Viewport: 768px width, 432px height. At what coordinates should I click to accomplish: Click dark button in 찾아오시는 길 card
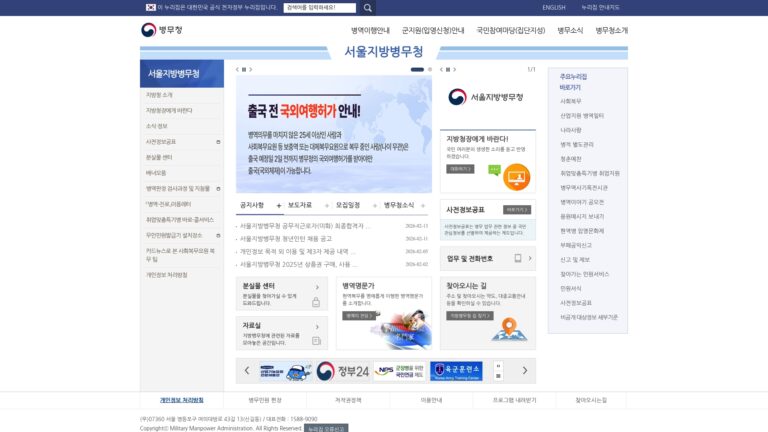[x=470, y=316]
